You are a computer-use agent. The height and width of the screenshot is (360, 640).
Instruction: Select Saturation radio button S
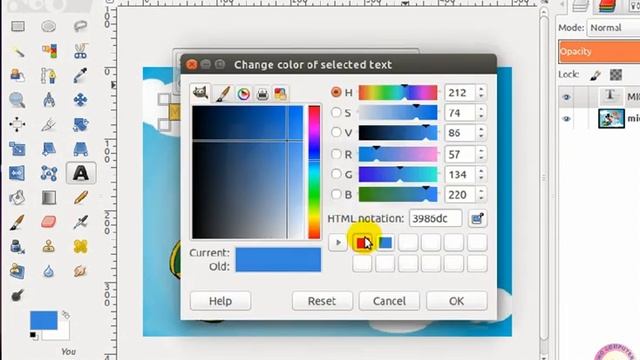(336, 112)
